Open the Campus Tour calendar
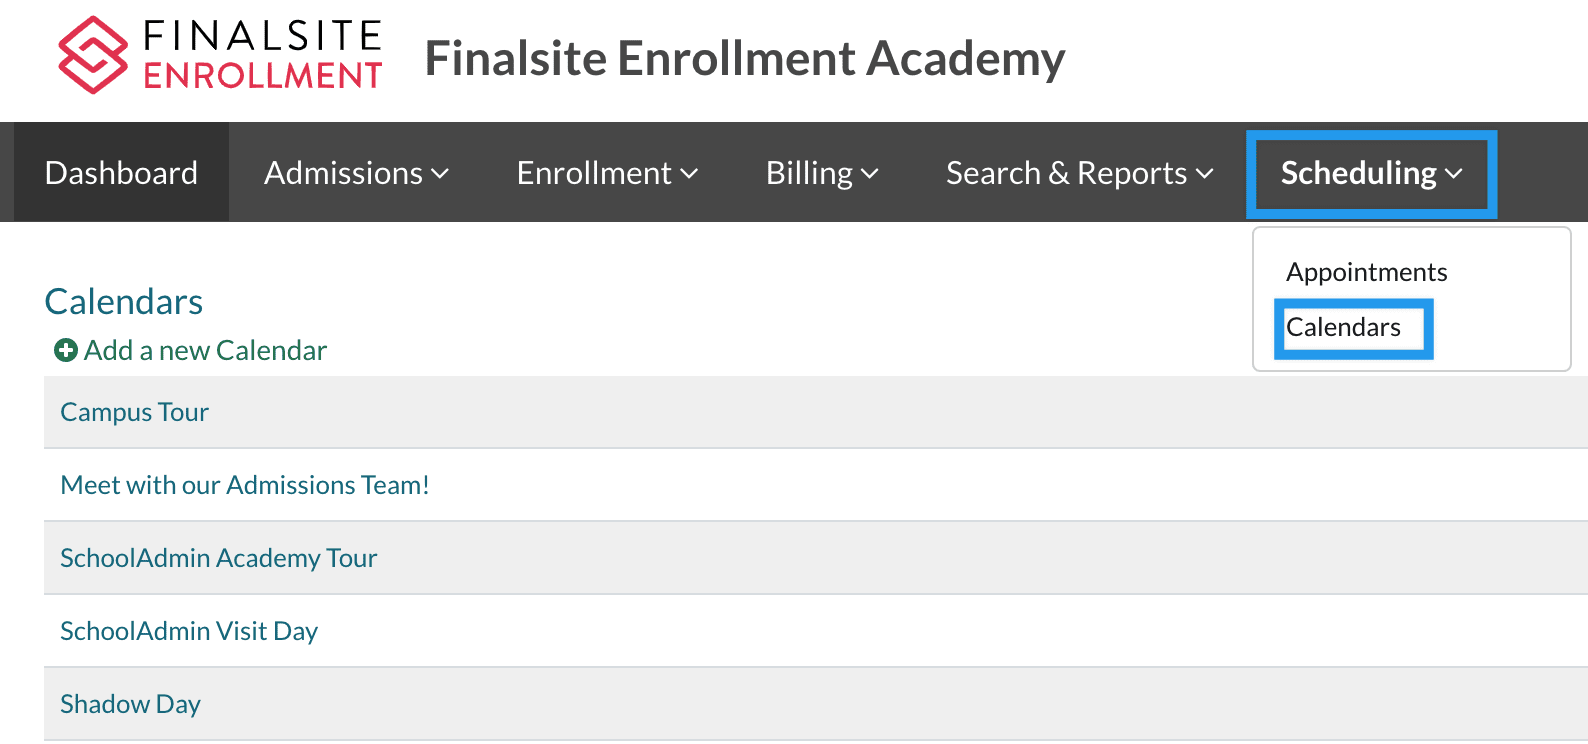1588x744 pixels. (x=134, y=412)
